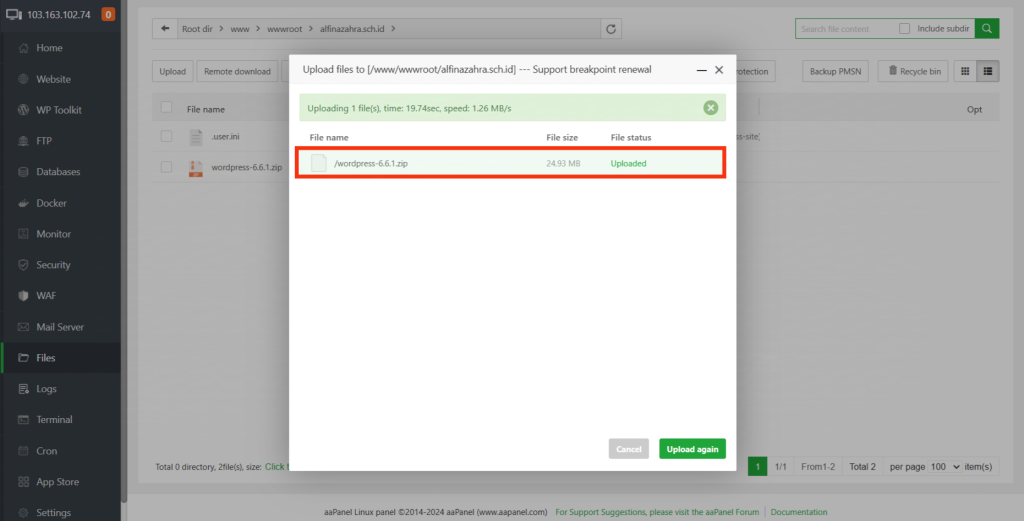Click the Recycle bin button
The width and height of the screenshot is (1024, 521).
click(913, 71)
